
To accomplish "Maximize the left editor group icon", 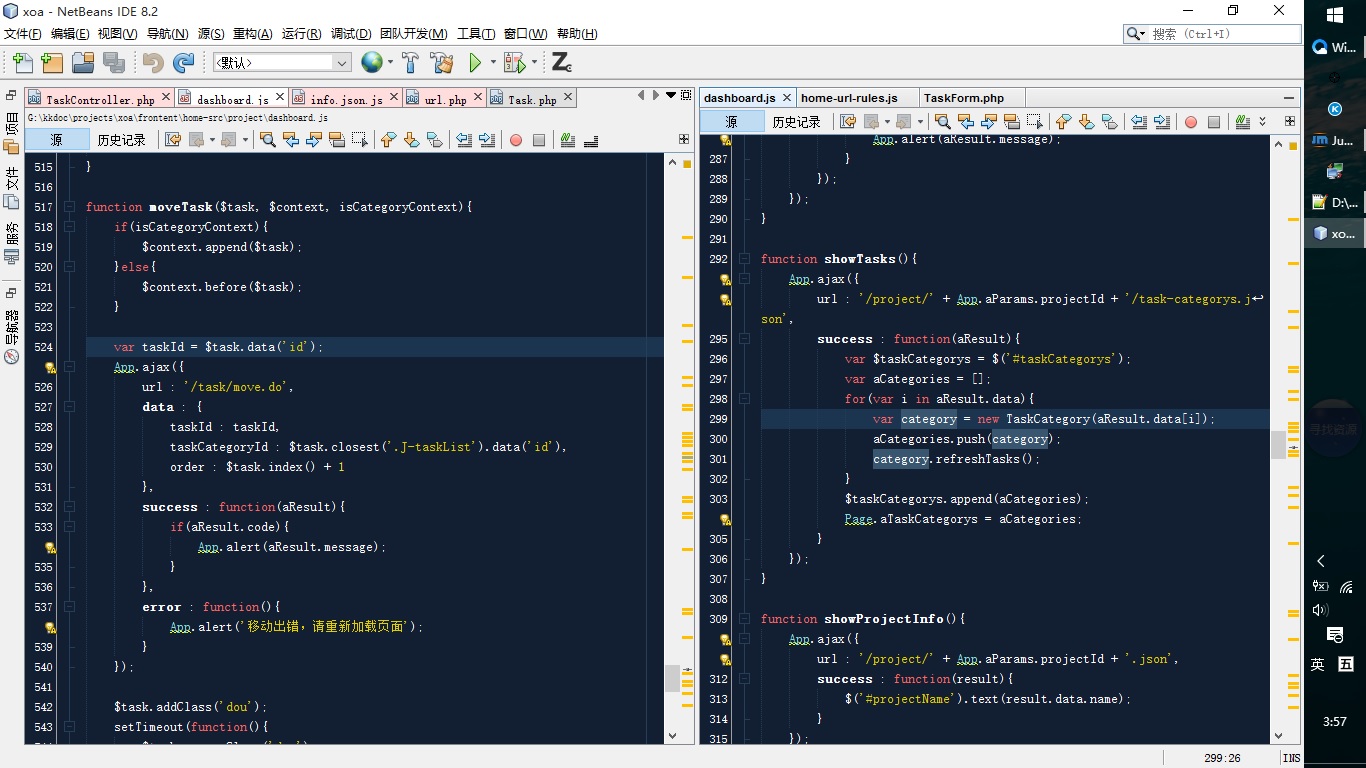I will pyautogui.click(x=686, y=96).
